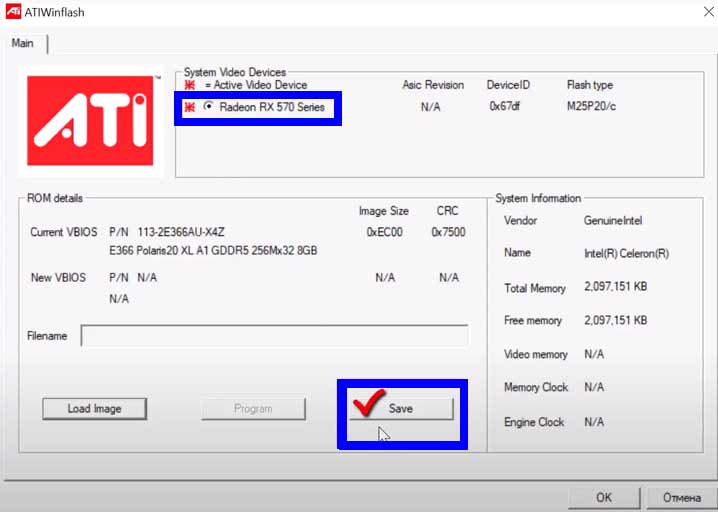Click the text E366 Polaris20 XL A1 GDDR5
The width and height of the screenshot is (718, 512).
pos(179,251)
